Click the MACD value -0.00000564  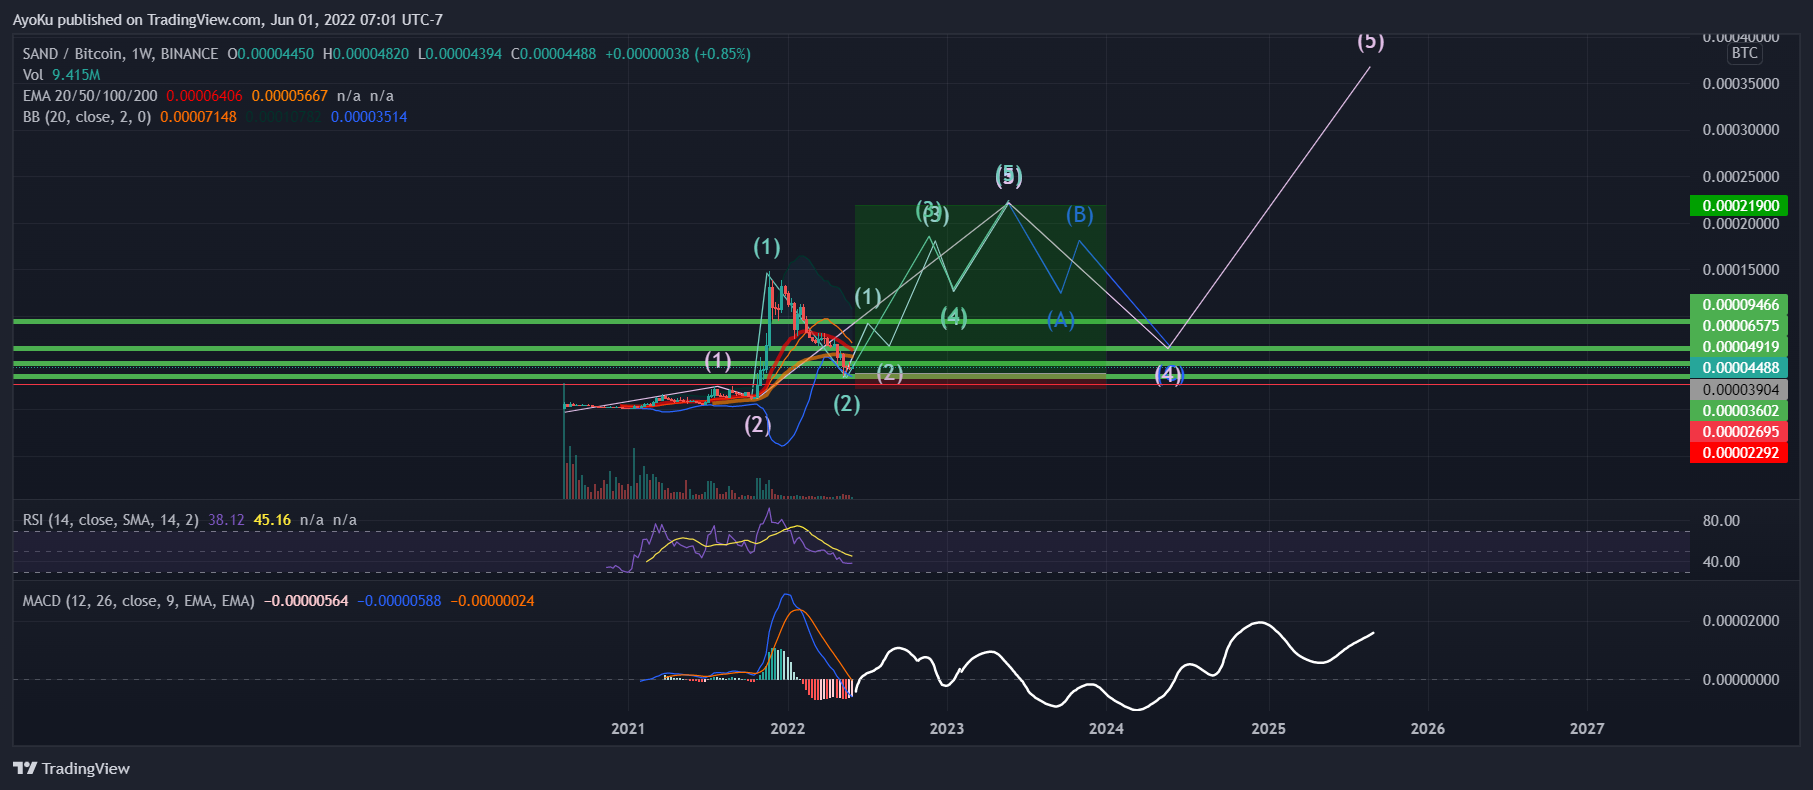click(306, 601)
